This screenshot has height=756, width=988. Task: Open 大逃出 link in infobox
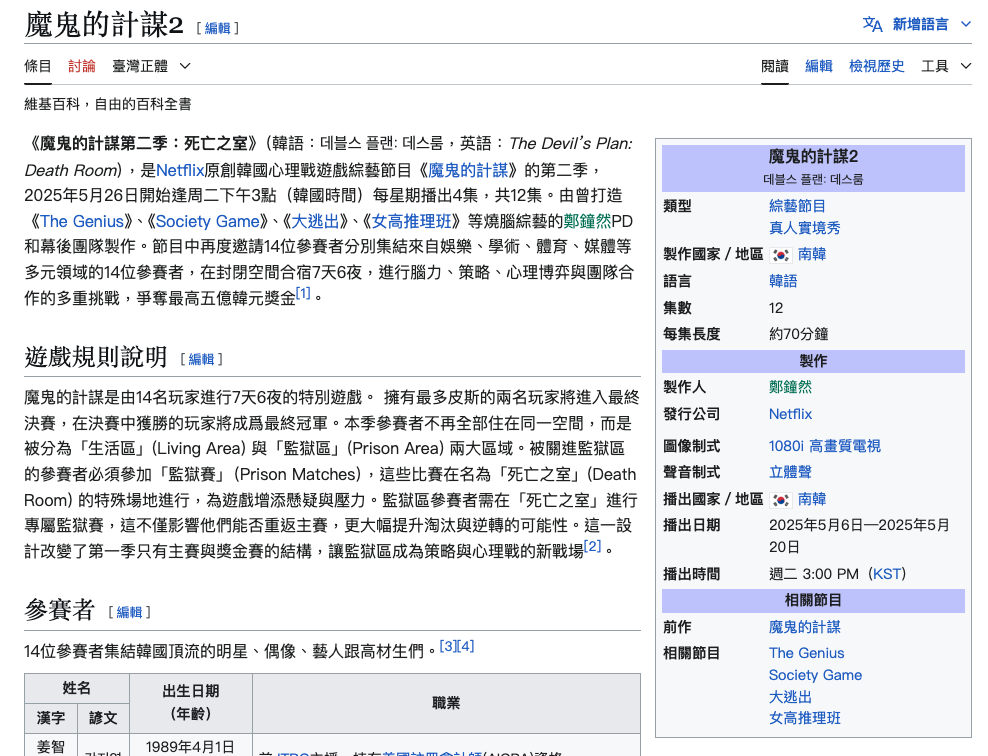coord(790,697)
